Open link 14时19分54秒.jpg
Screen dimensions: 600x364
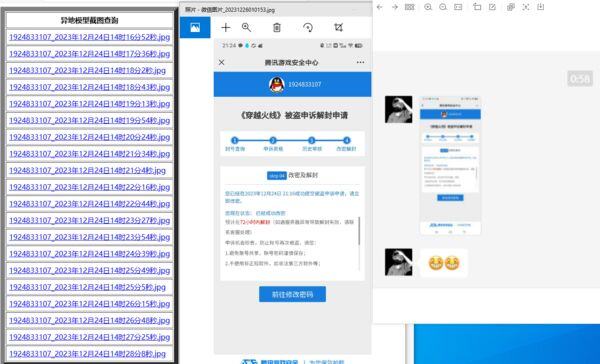pos(90,120)
